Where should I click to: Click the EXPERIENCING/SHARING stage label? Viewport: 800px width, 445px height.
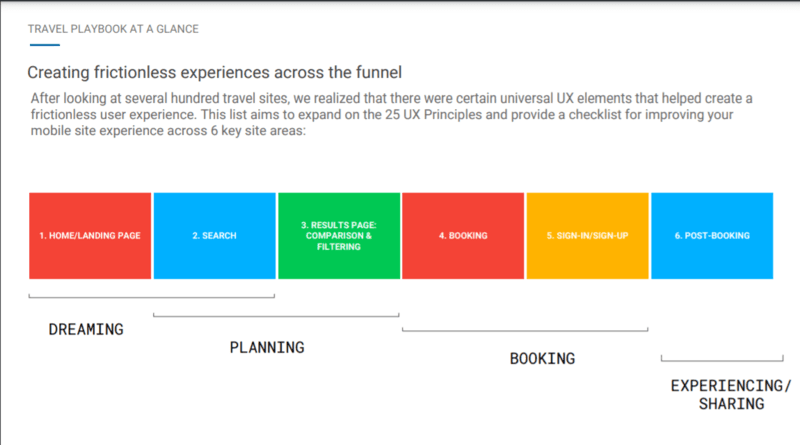(x=731, y=394)
